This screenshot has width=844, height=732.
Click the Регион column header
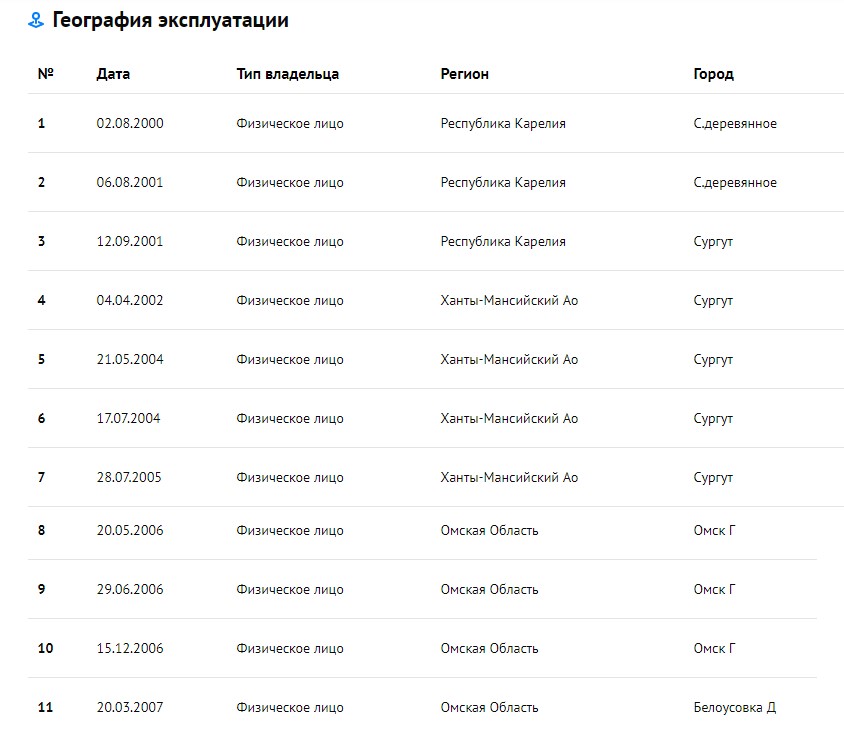[465, 74]
